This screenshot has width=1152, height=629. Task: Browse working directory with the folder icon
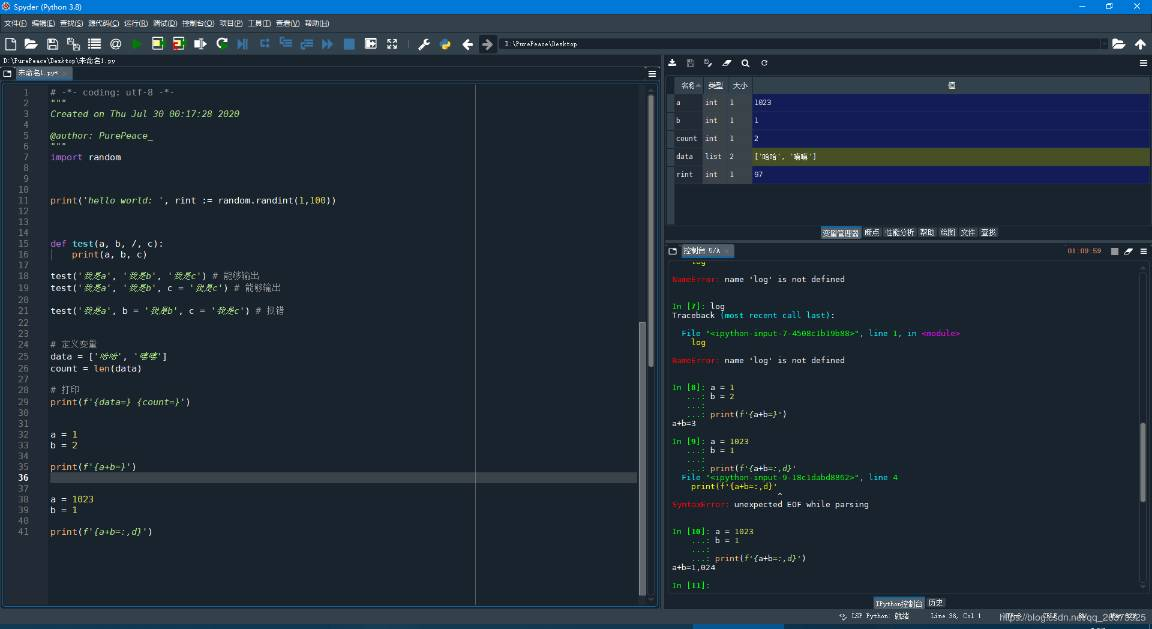pos(1119,44)
